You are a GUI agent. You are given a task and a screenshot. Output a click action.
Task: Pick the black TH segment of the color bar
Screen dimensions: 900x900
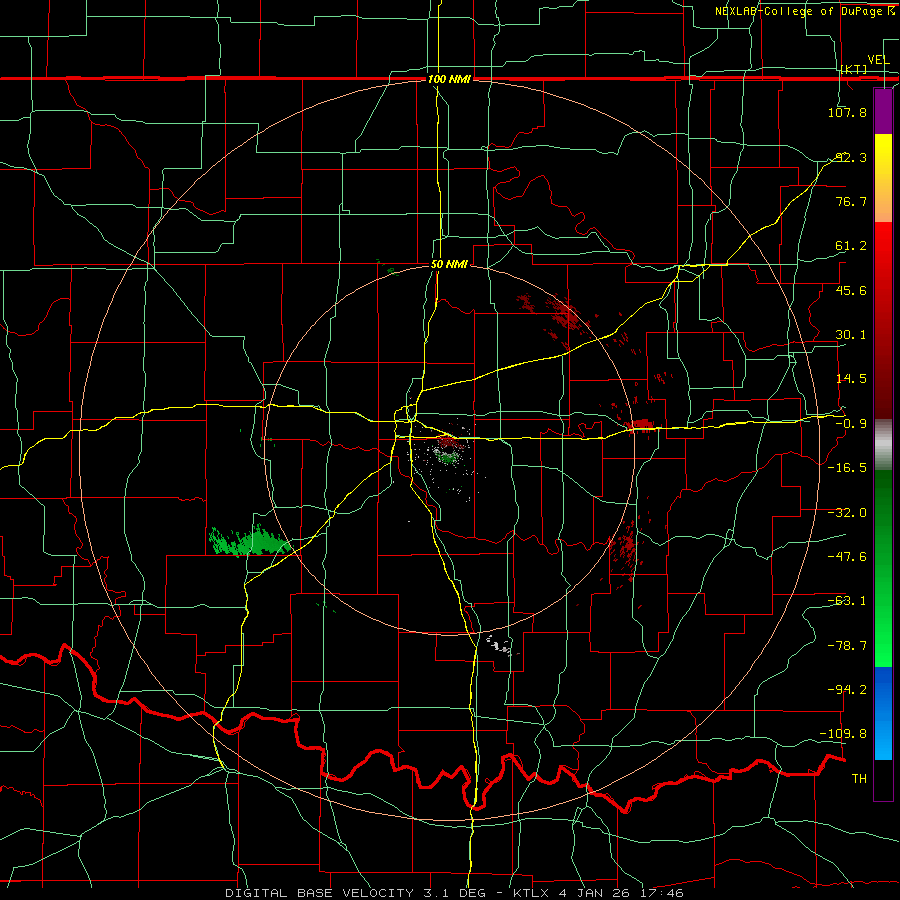(883, 780)
